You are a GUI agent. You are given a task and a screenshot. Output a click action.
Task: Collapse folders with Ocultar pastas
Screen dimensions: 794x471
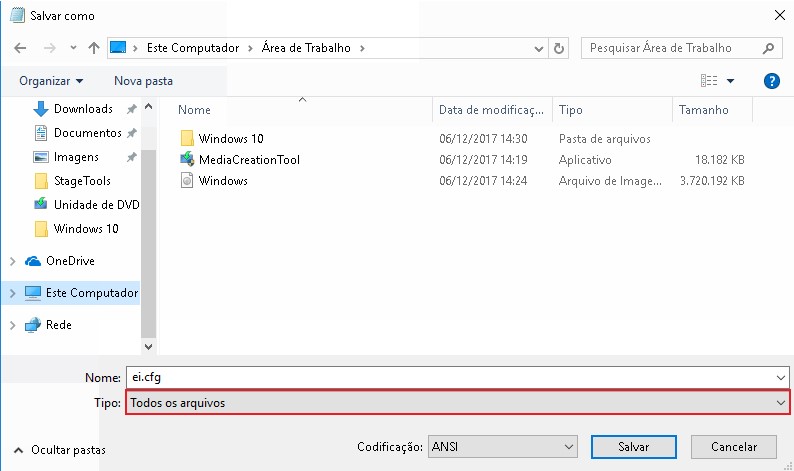point(60,450)
